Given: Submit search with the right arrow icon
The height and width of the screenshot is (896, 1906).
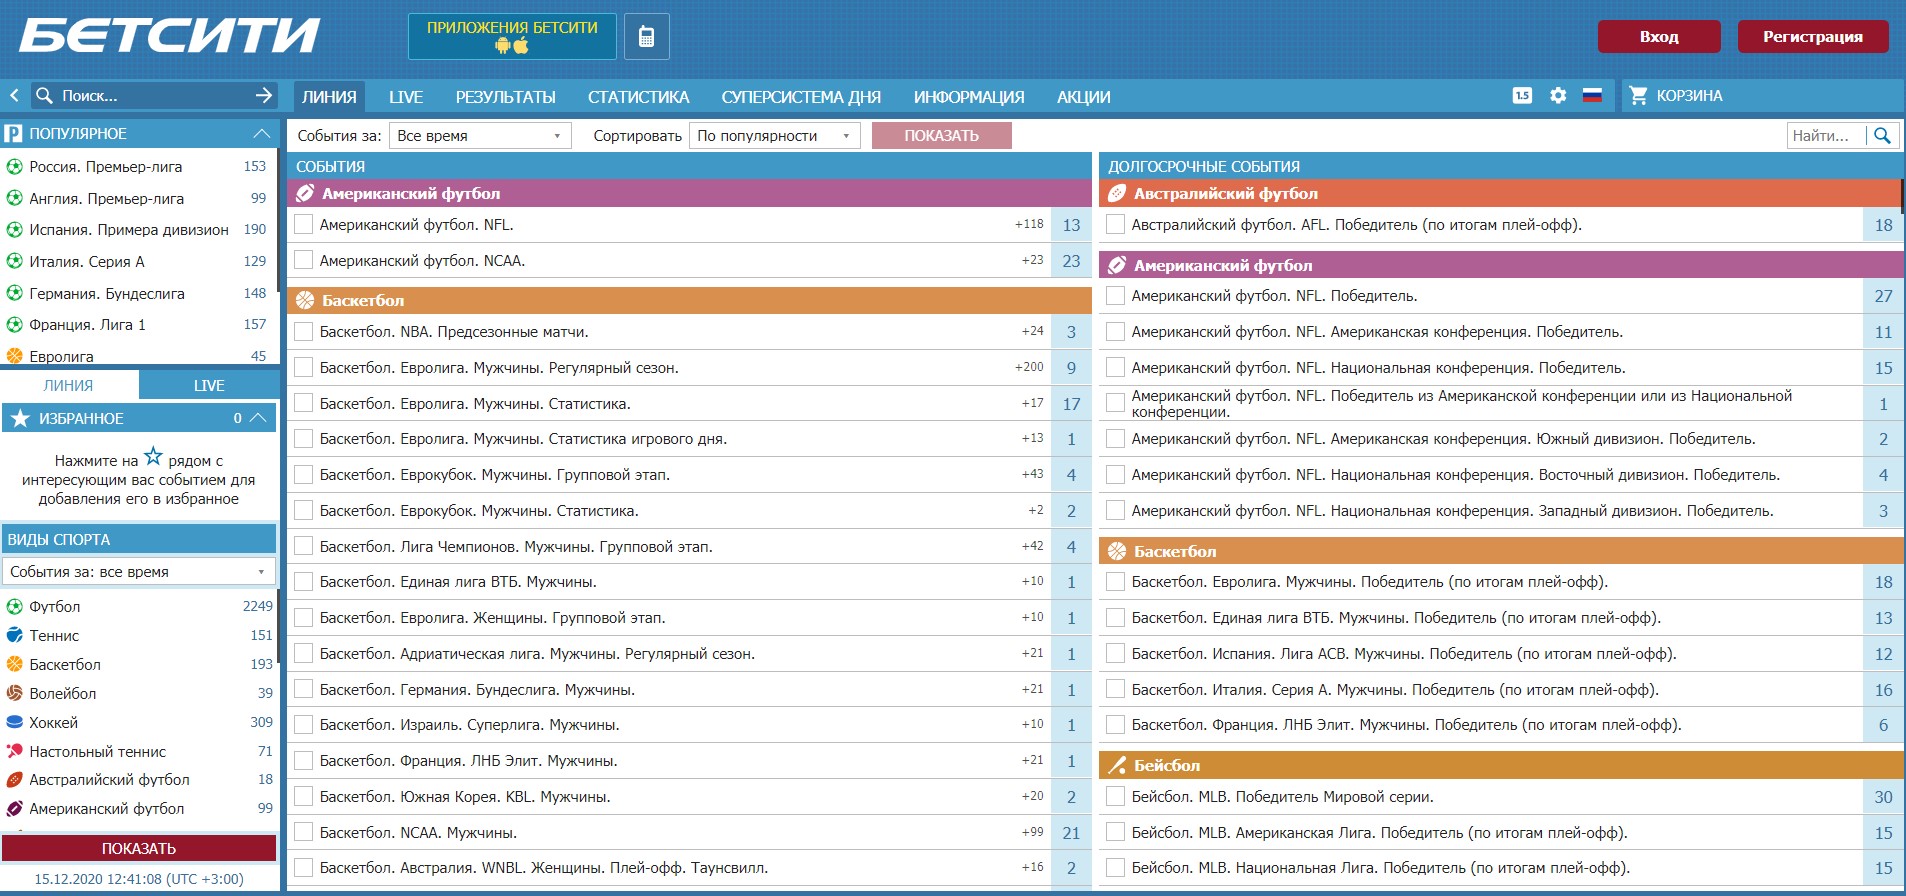Looking at the screenshot, I should click(264, 95).
